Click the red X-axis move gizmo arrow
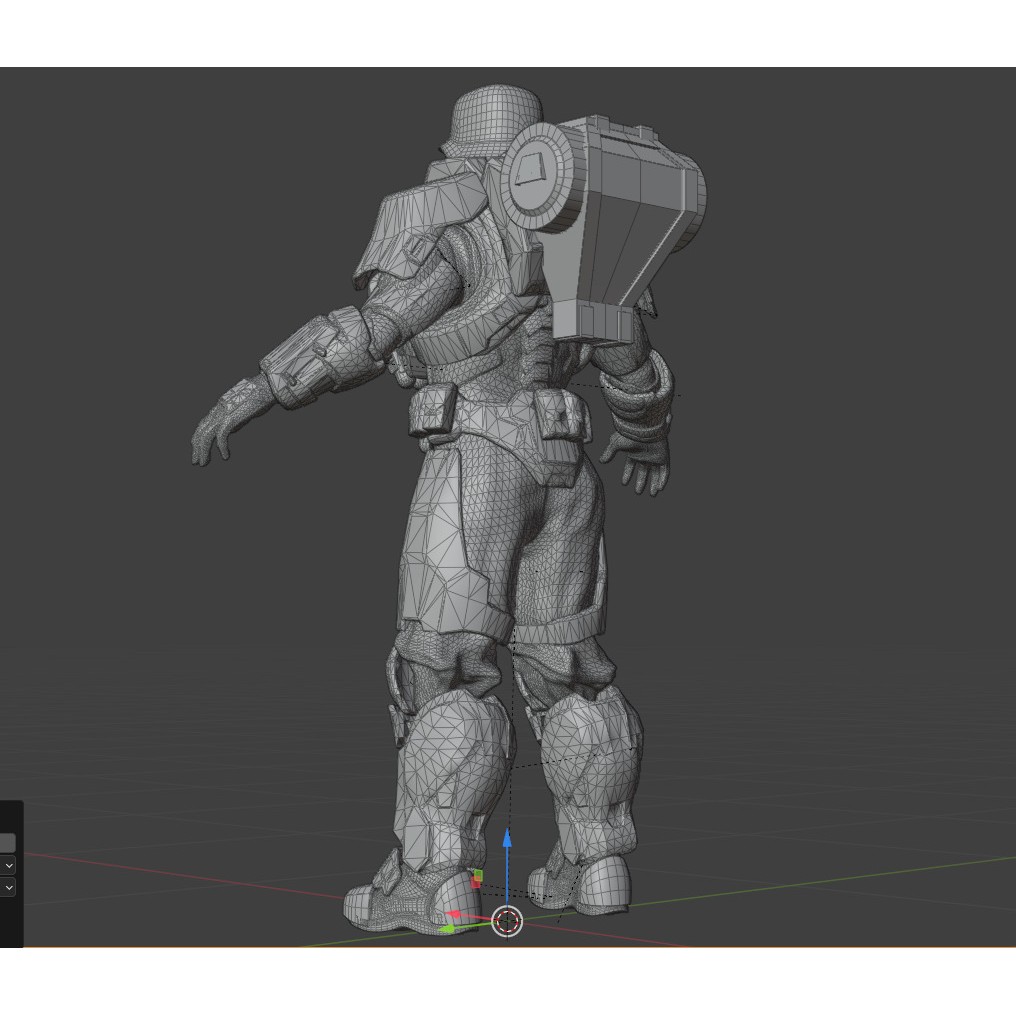Image resolution: width=1016 pixels, height=1016 pixels. point(454,914)
